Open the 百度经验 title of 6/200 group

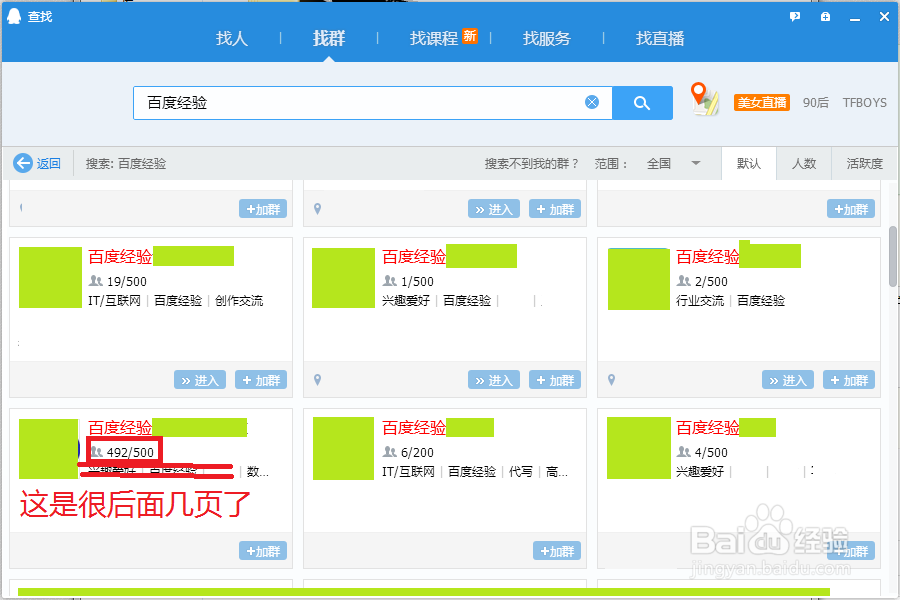414,428
